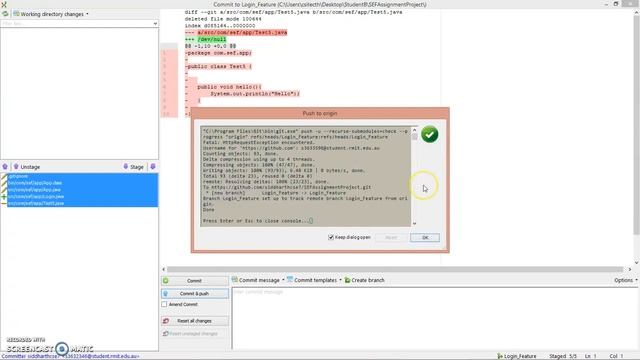Restore down the Commit window
Viewport: 640px width, 360px height.
coord(616,4)
